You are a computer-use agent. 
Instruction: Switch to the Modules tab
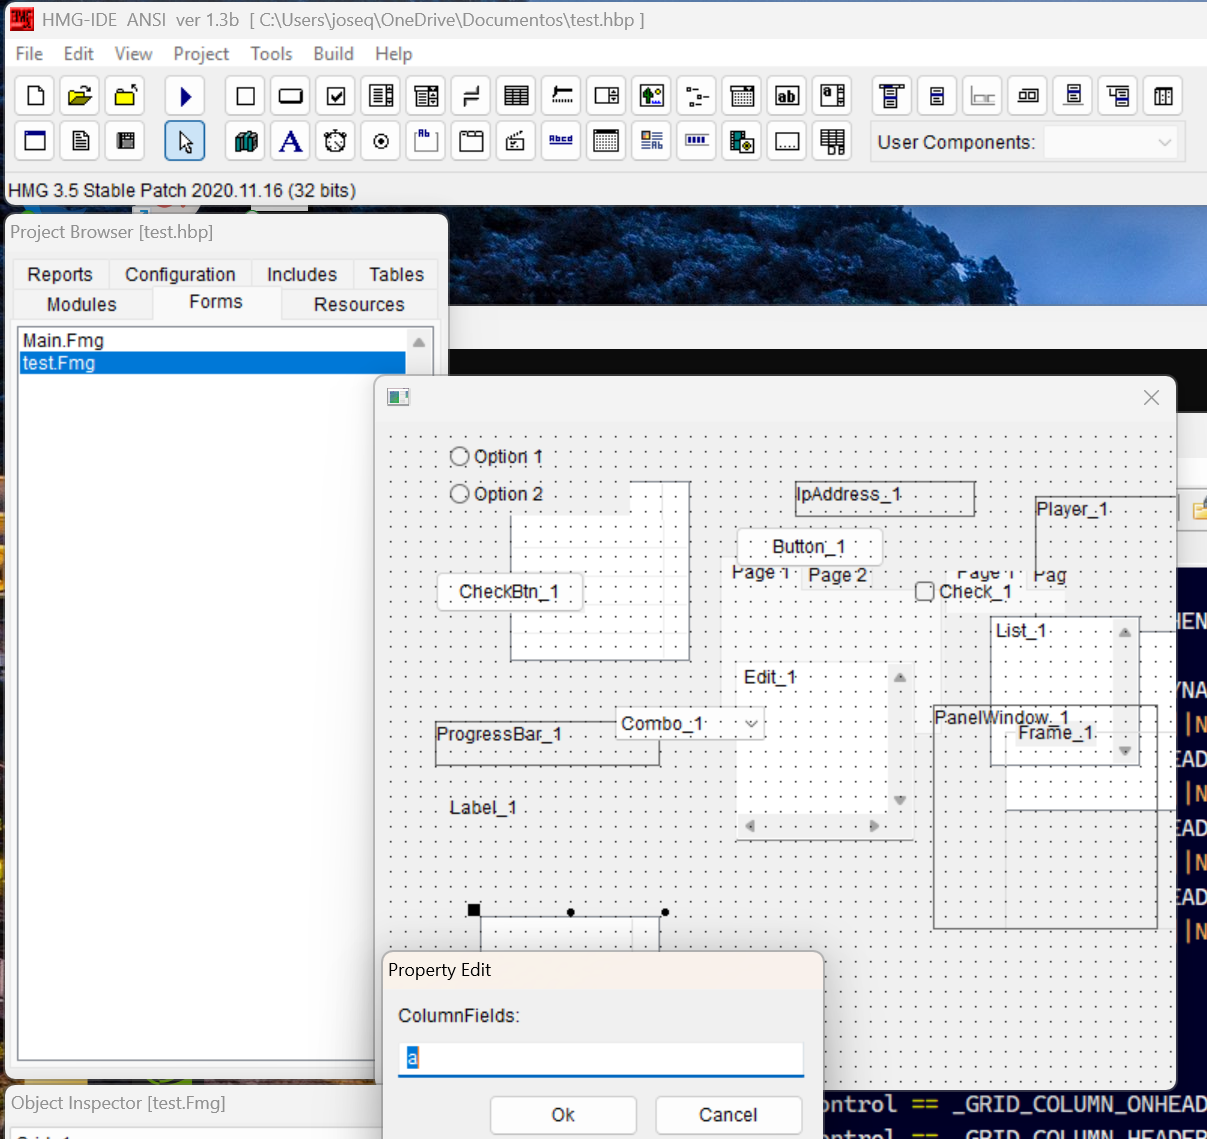tap(82, 305)
